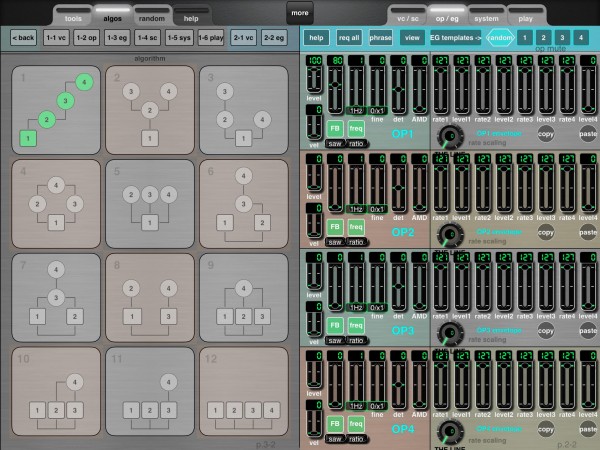600x450 pixels.
Task: Jump to page 1-2 op
Action: (x=86, y=38)
